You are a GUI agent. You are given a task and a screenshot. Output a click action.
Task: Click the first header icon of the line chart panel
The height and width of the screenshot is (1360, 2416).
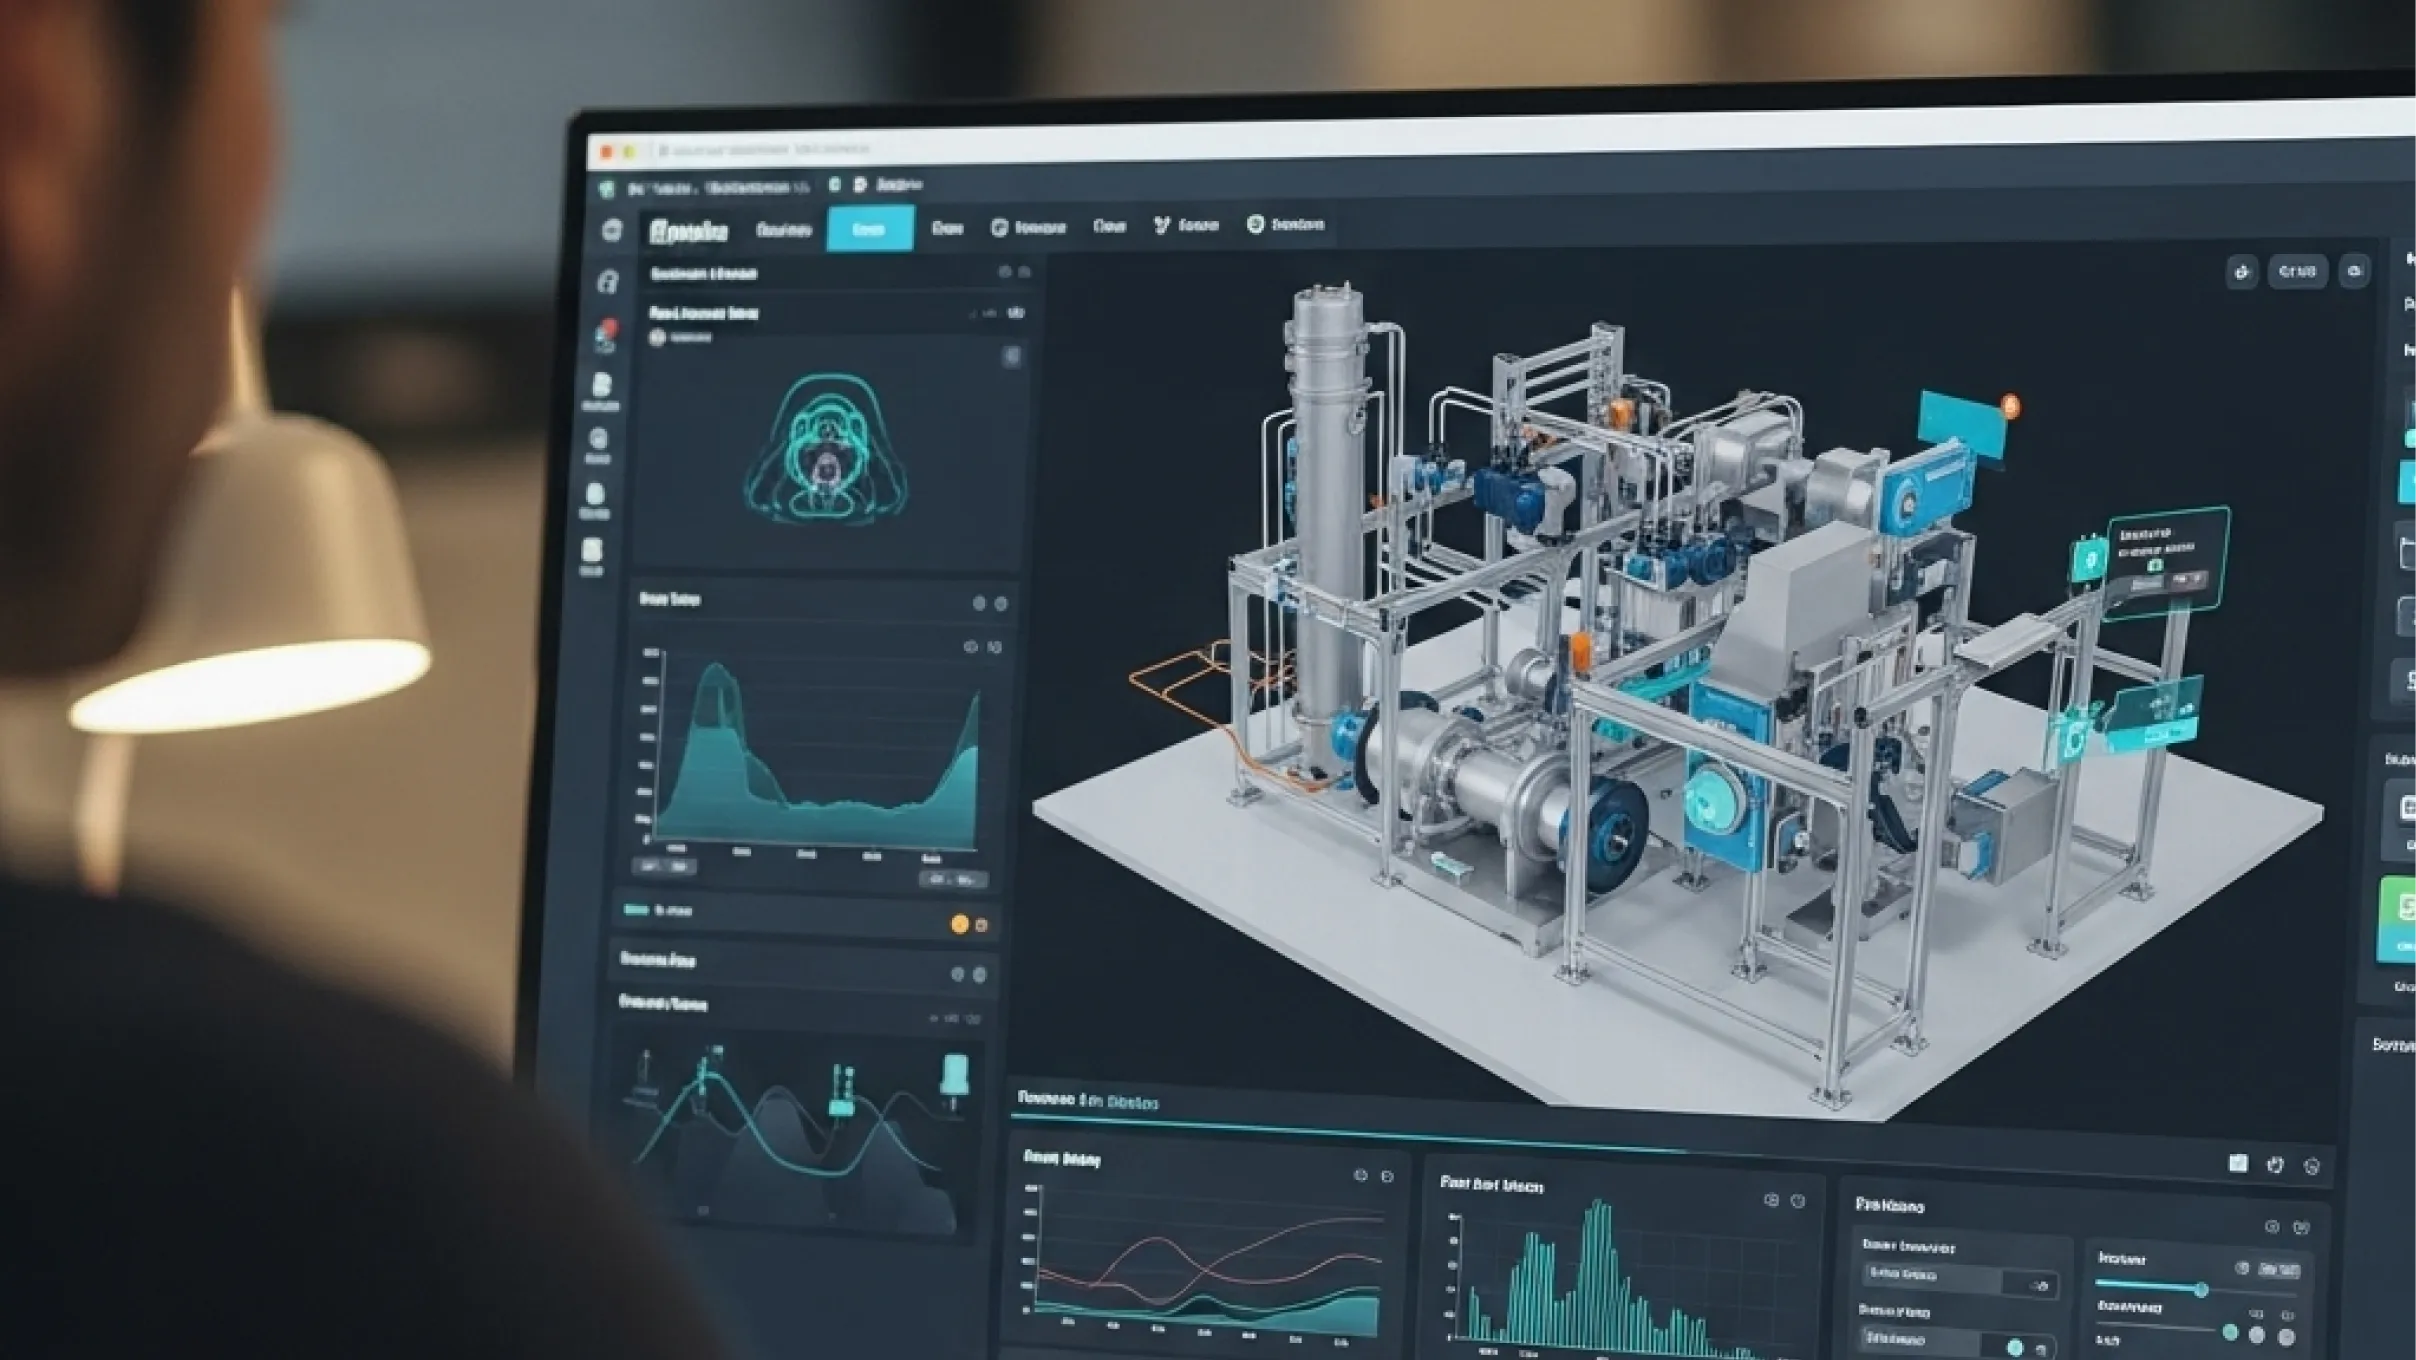tap(1360, 1175)
